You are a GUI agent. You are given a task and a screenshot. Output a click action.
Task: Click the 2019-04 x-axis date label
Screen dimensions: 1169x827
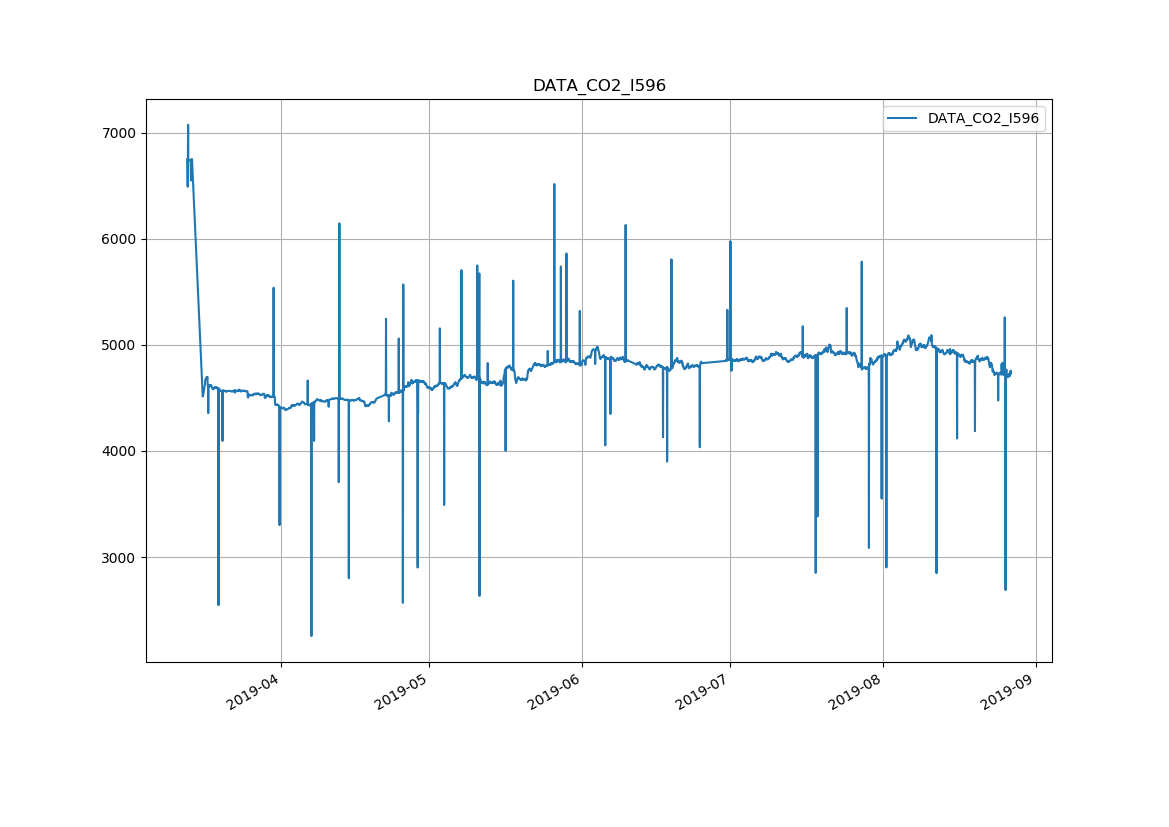point(255,690)
